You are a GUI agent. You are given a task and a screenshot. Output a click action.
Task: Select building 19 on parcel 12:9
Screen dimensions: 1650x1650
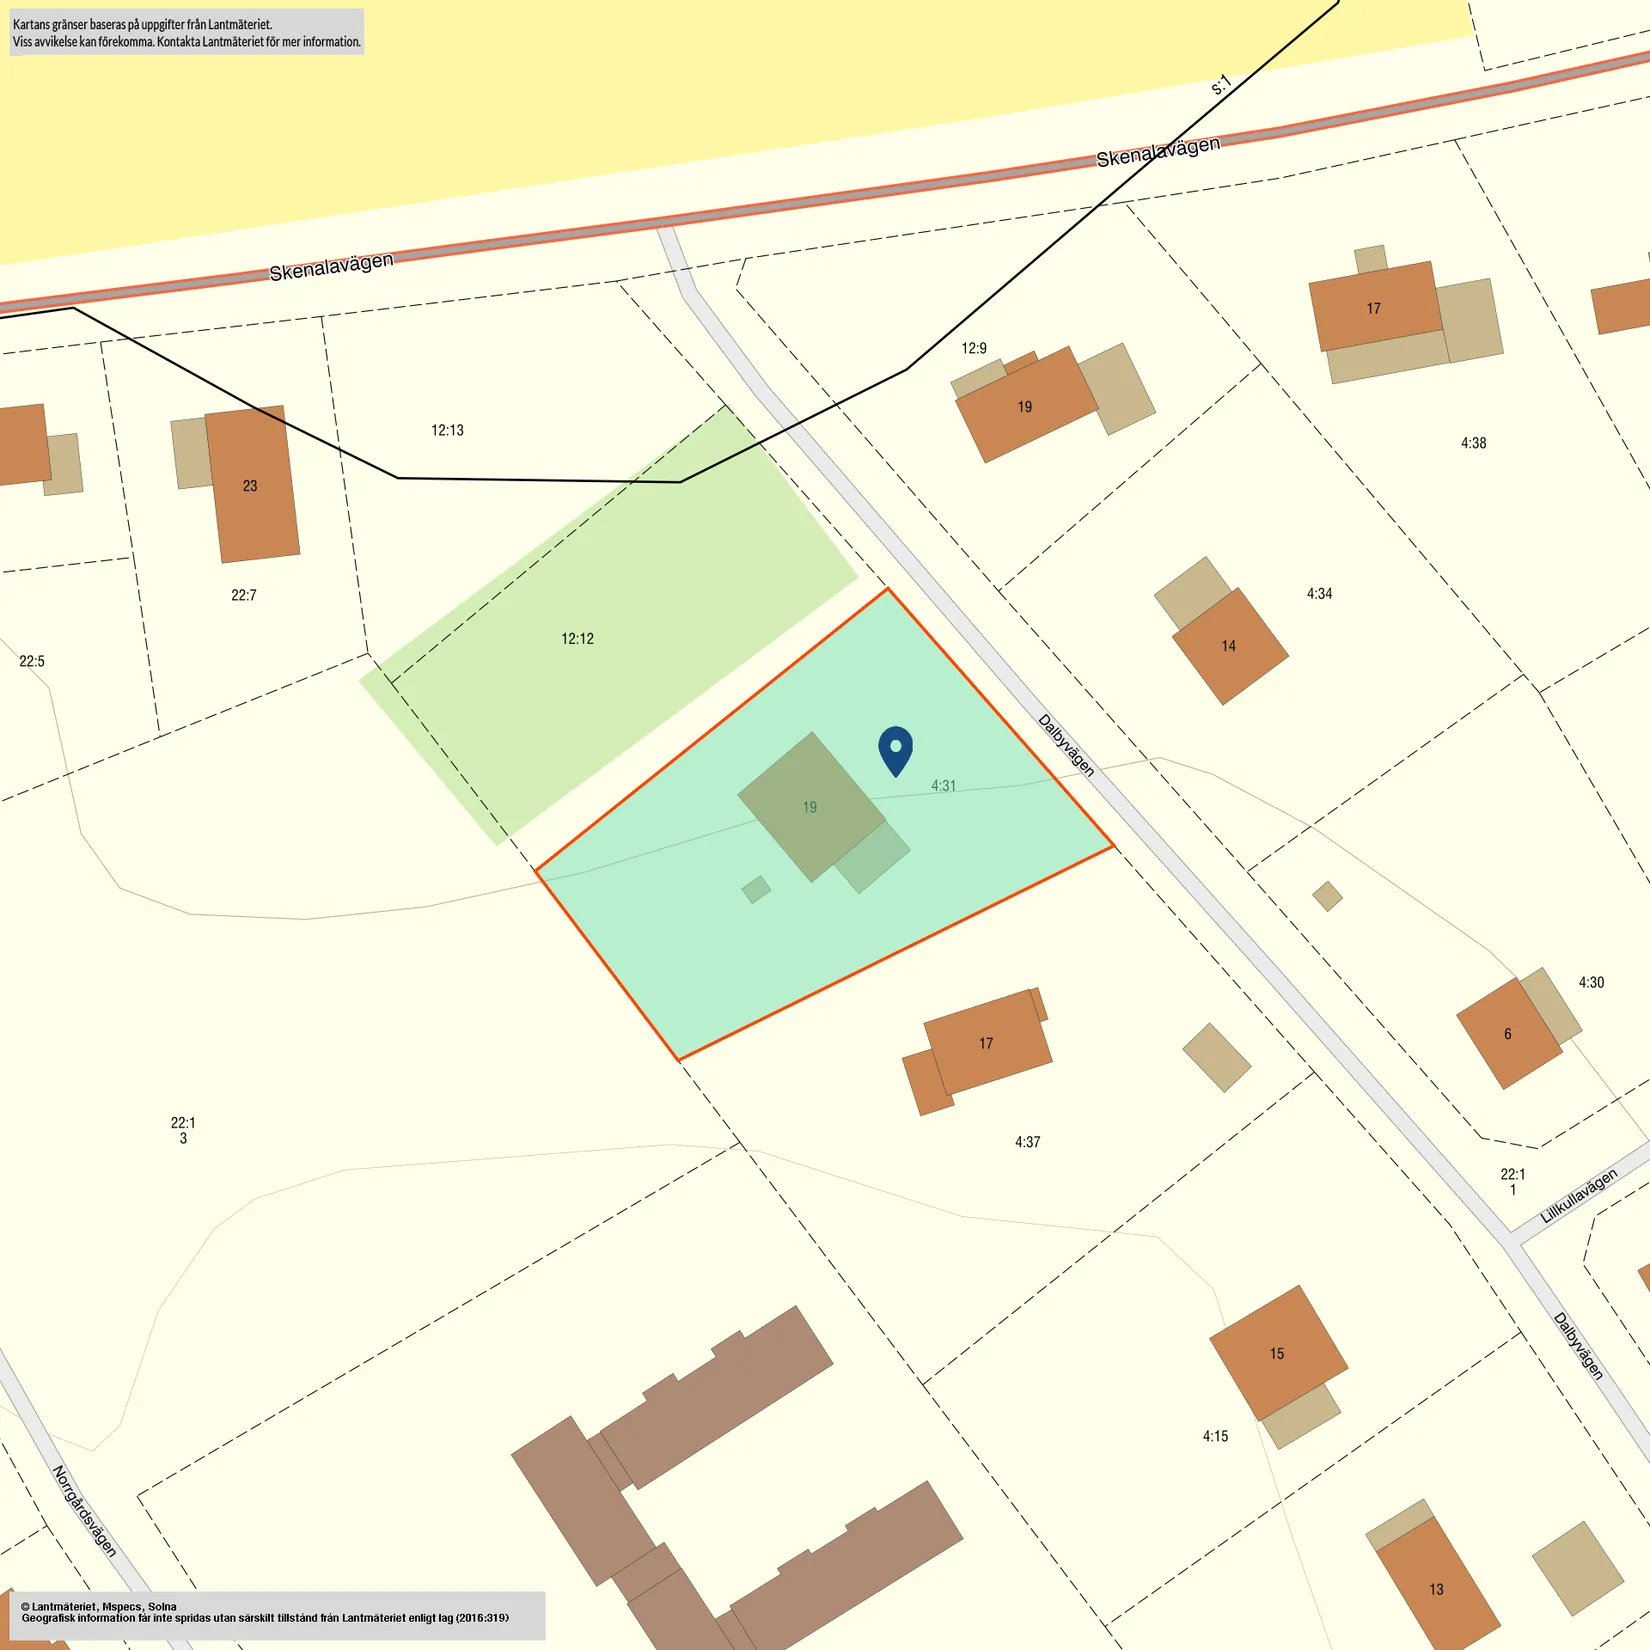click(x=1026, y=405)
